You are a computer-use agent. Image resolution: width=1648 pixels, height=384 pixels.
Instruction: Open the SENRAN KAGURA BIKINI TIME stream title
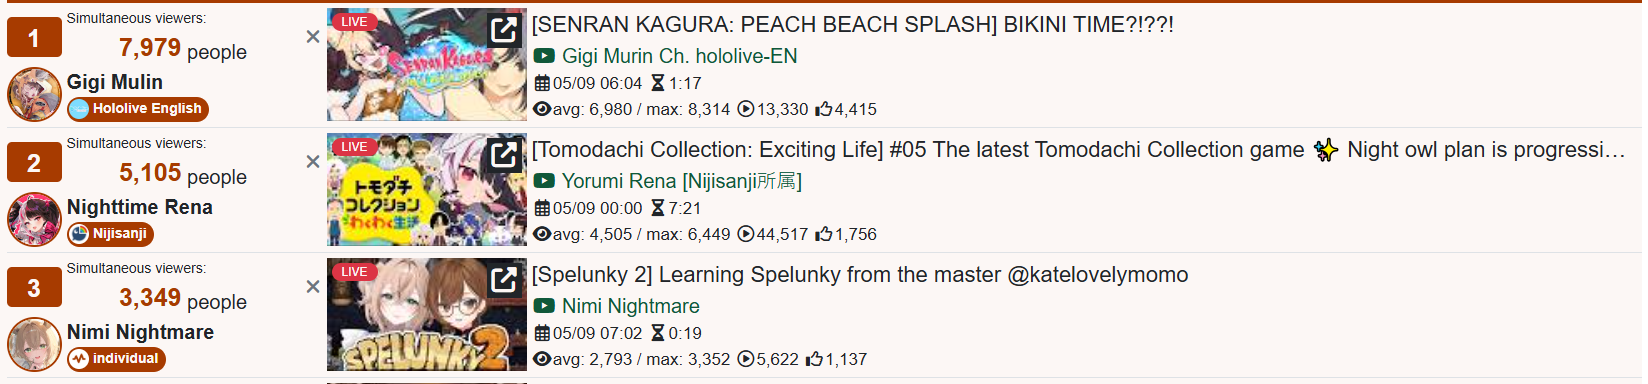(x=852, y=25)
